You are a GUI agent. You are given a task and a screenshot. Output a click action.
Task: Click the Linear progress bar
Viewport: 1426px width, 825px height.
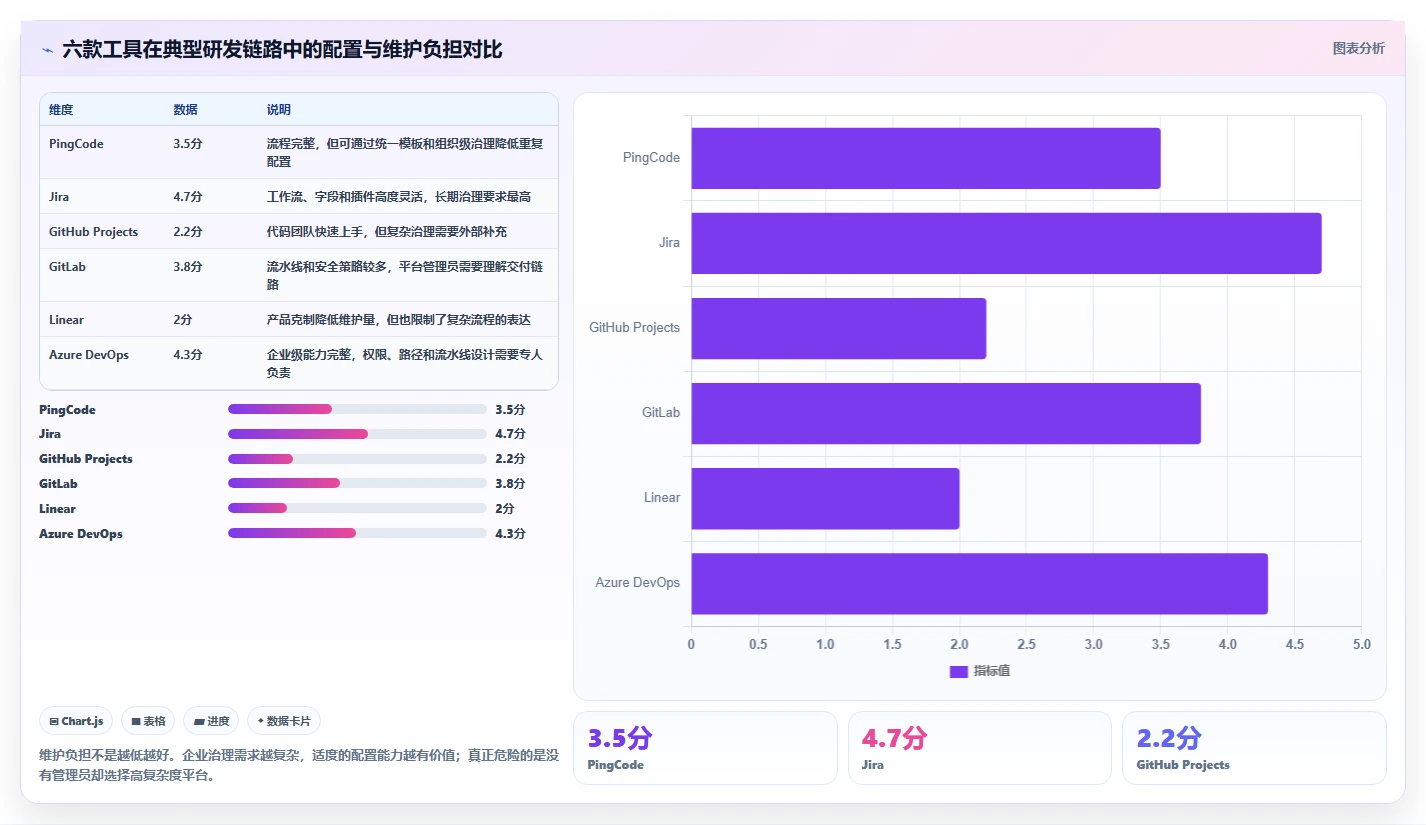[357, 508]
